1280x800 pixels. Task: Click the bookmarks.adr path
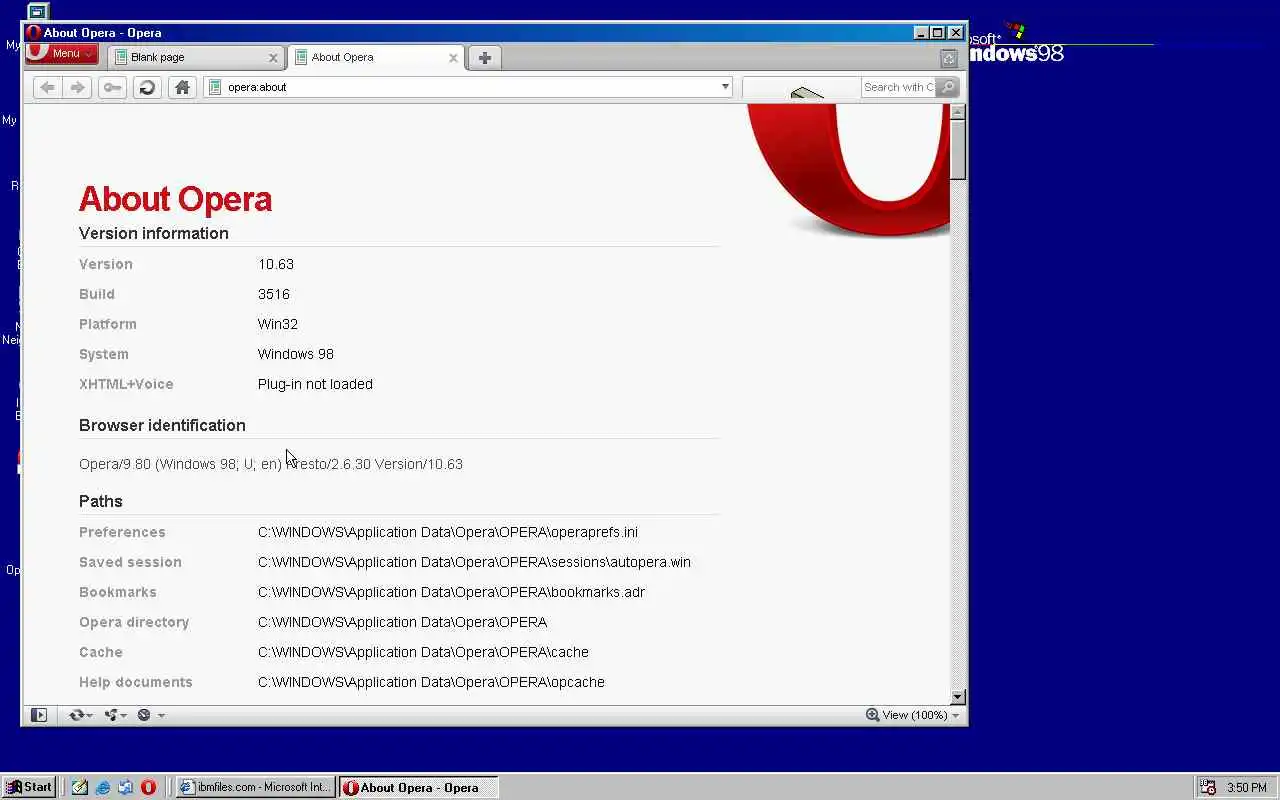coord(451,592)
